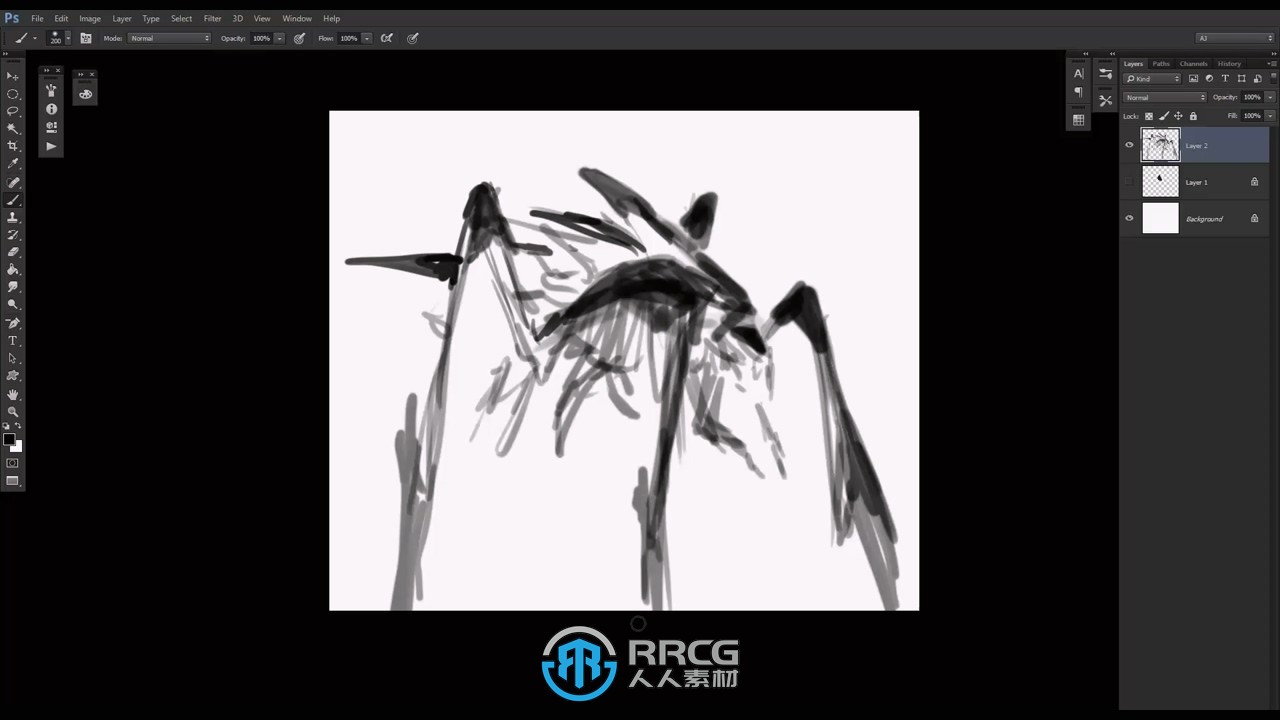Select the Hand tool
Viewport: 1280px width, 720px height.
click(13, 395)
